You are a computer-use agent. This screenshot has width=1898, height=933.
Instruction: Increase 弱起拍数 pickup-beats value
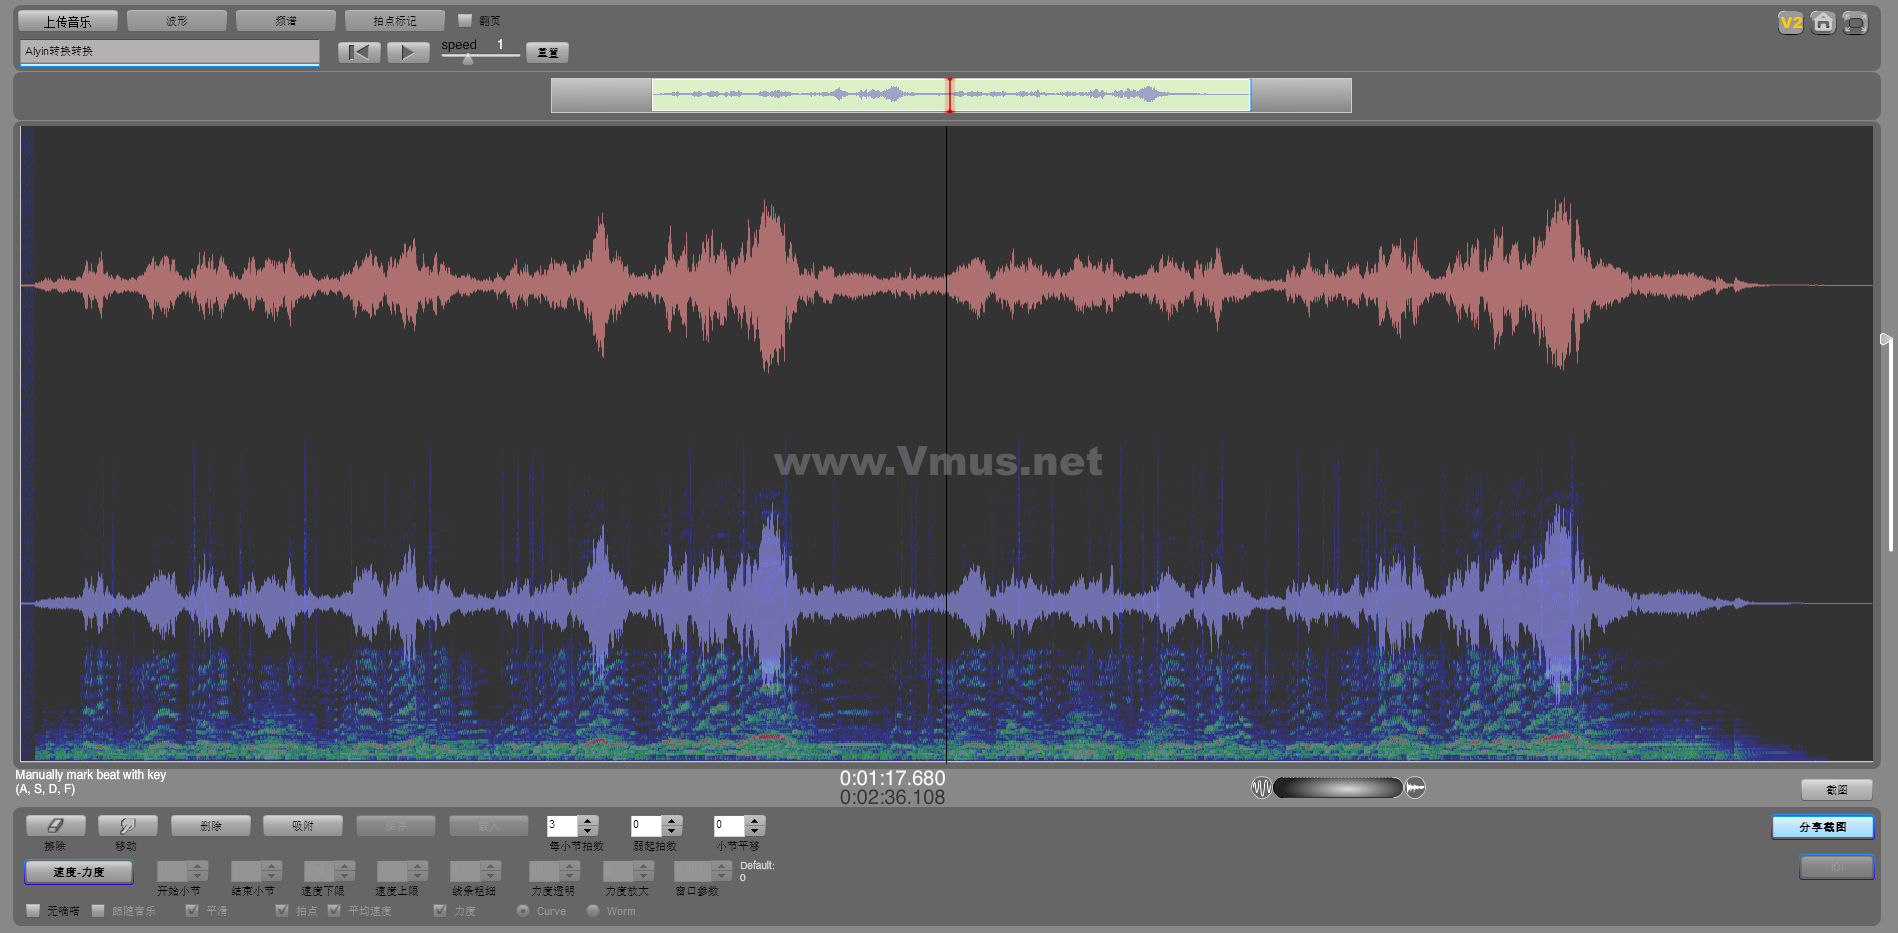[672, 821]
